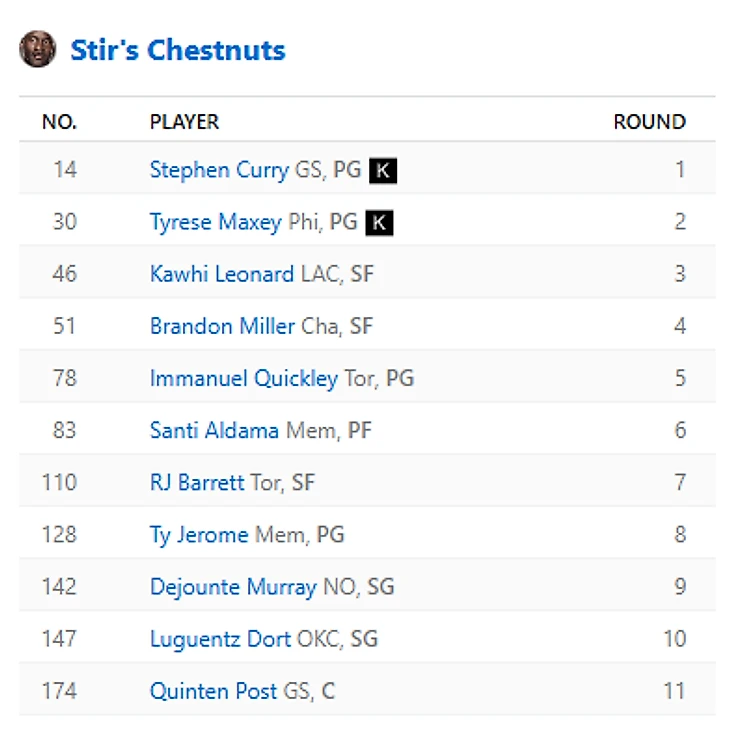Click Ty Jerome player name
Image resolution: width=730 pixels, height=745 pixels.
click(x=198, y=534)
